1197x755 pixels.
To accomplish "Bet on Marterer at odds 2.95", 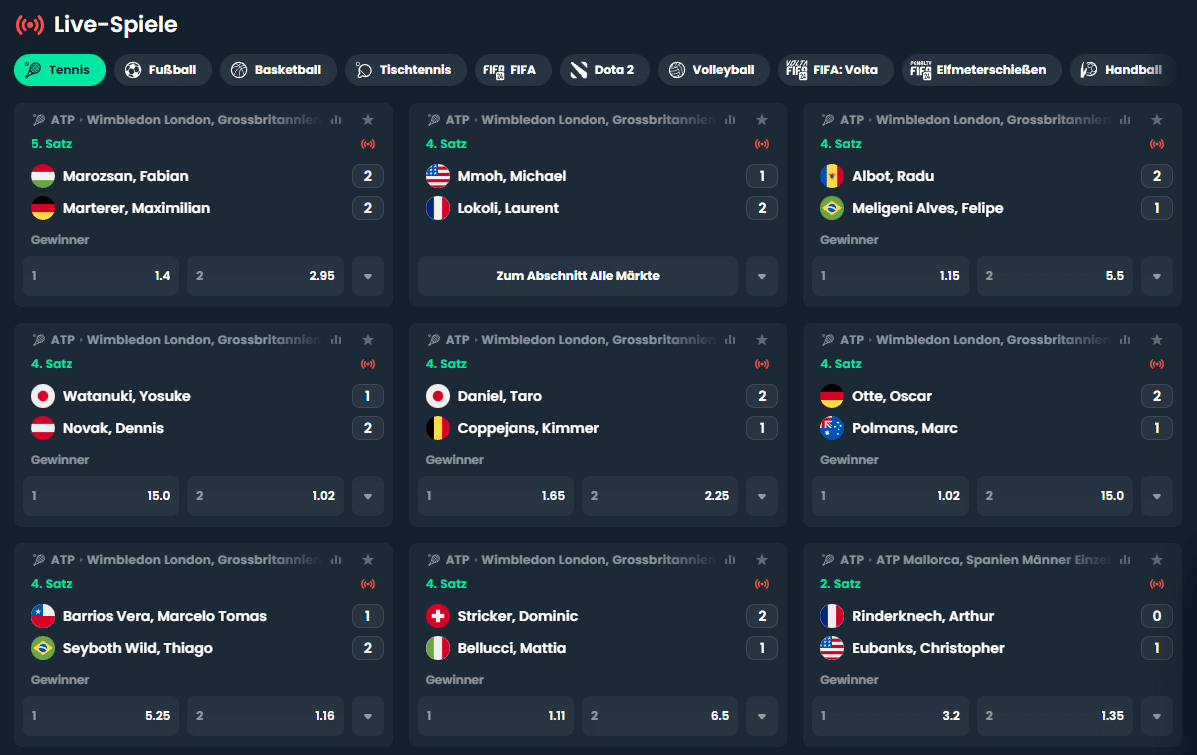I will (x=265, y=276).
